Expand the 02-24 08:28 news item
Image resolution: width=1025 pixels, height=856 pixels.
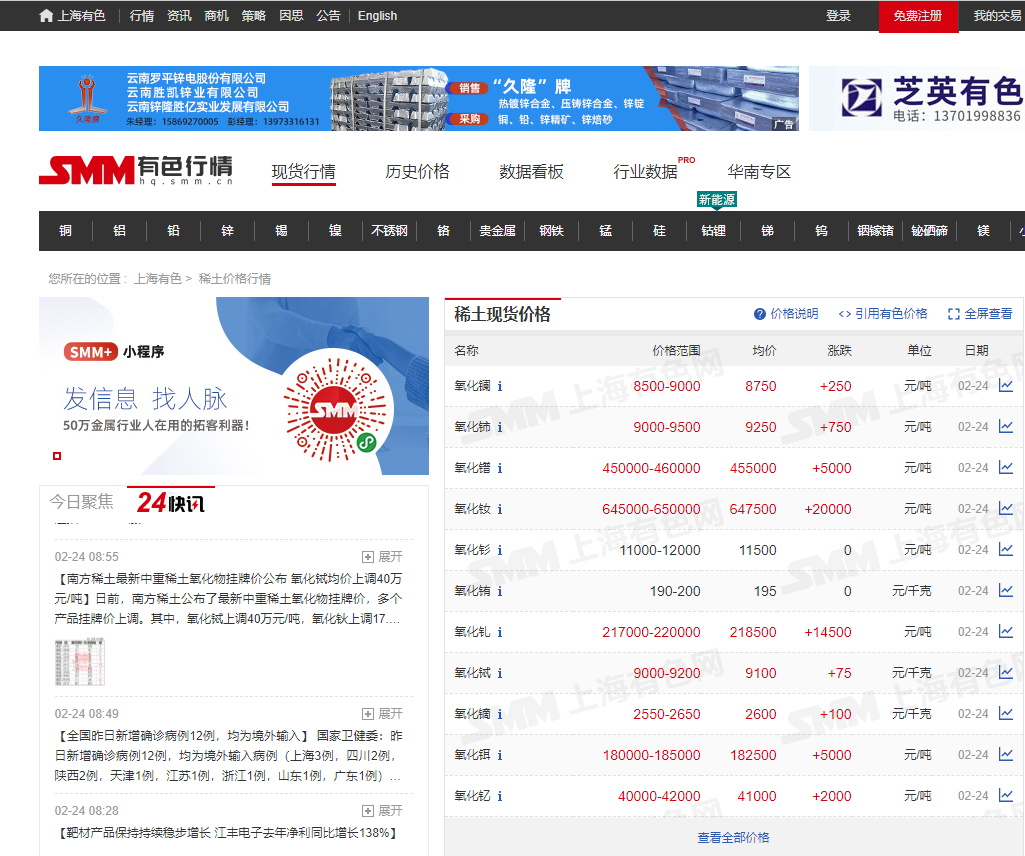pos(382,811)
